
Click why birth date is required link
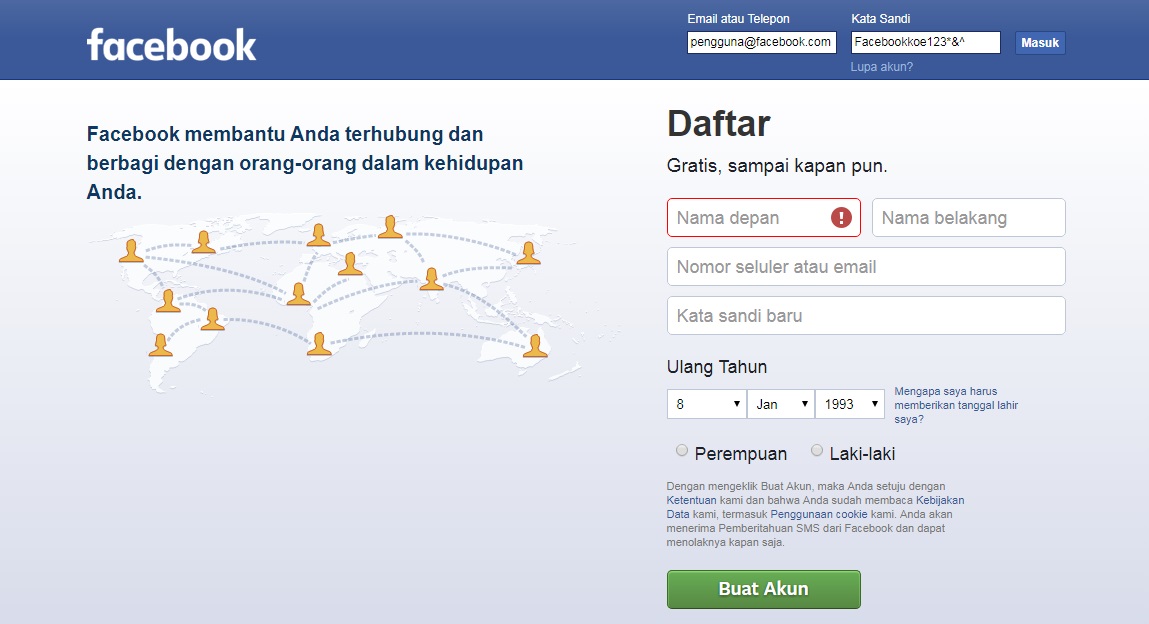(x=955, y=405)
